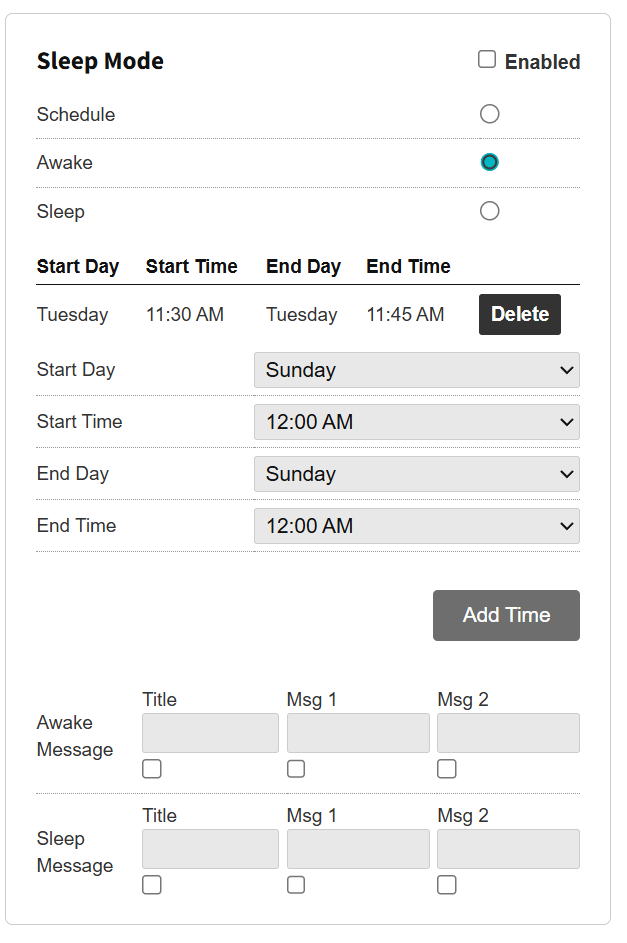Select the Awake radio button
The width and height of the screenshot is (627, 943).
pyautogui.click(x=489, y=162)
